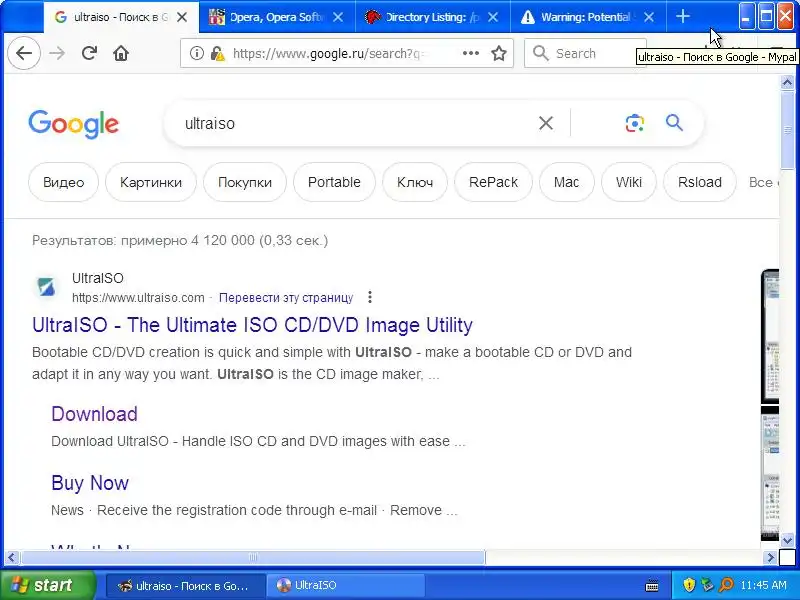Screen dimensions: 800x600
Task: Select the Wiki suggestion chip
Action: coord(629,182)
